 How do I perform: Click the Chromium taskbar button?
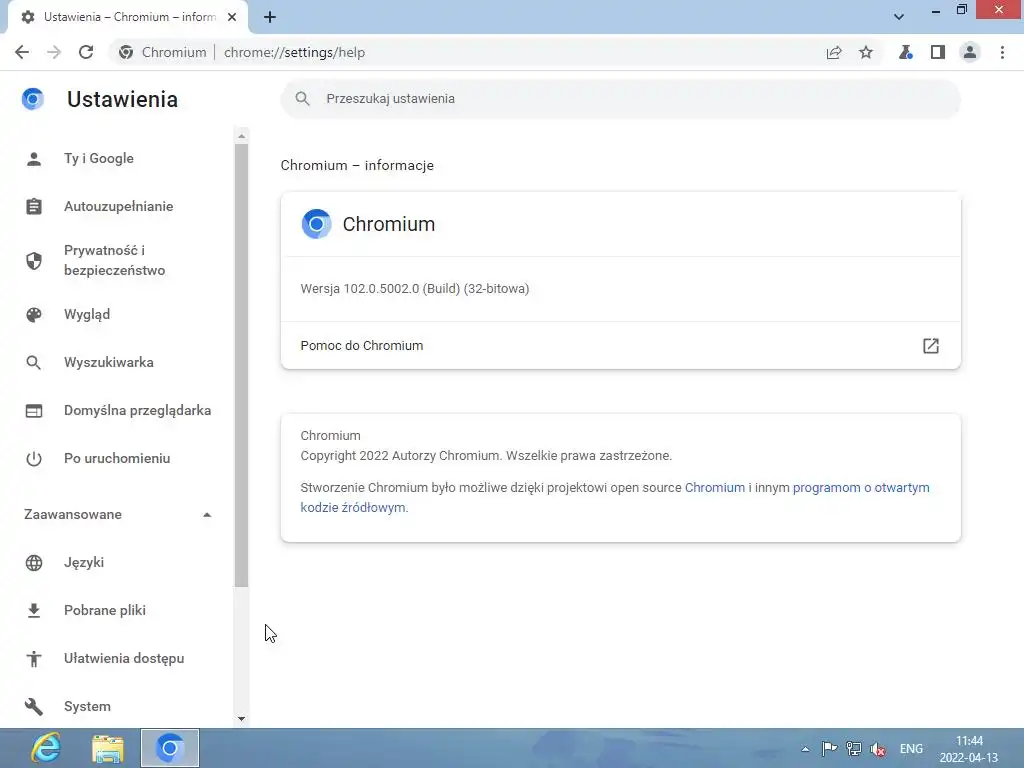coord(170,748)
